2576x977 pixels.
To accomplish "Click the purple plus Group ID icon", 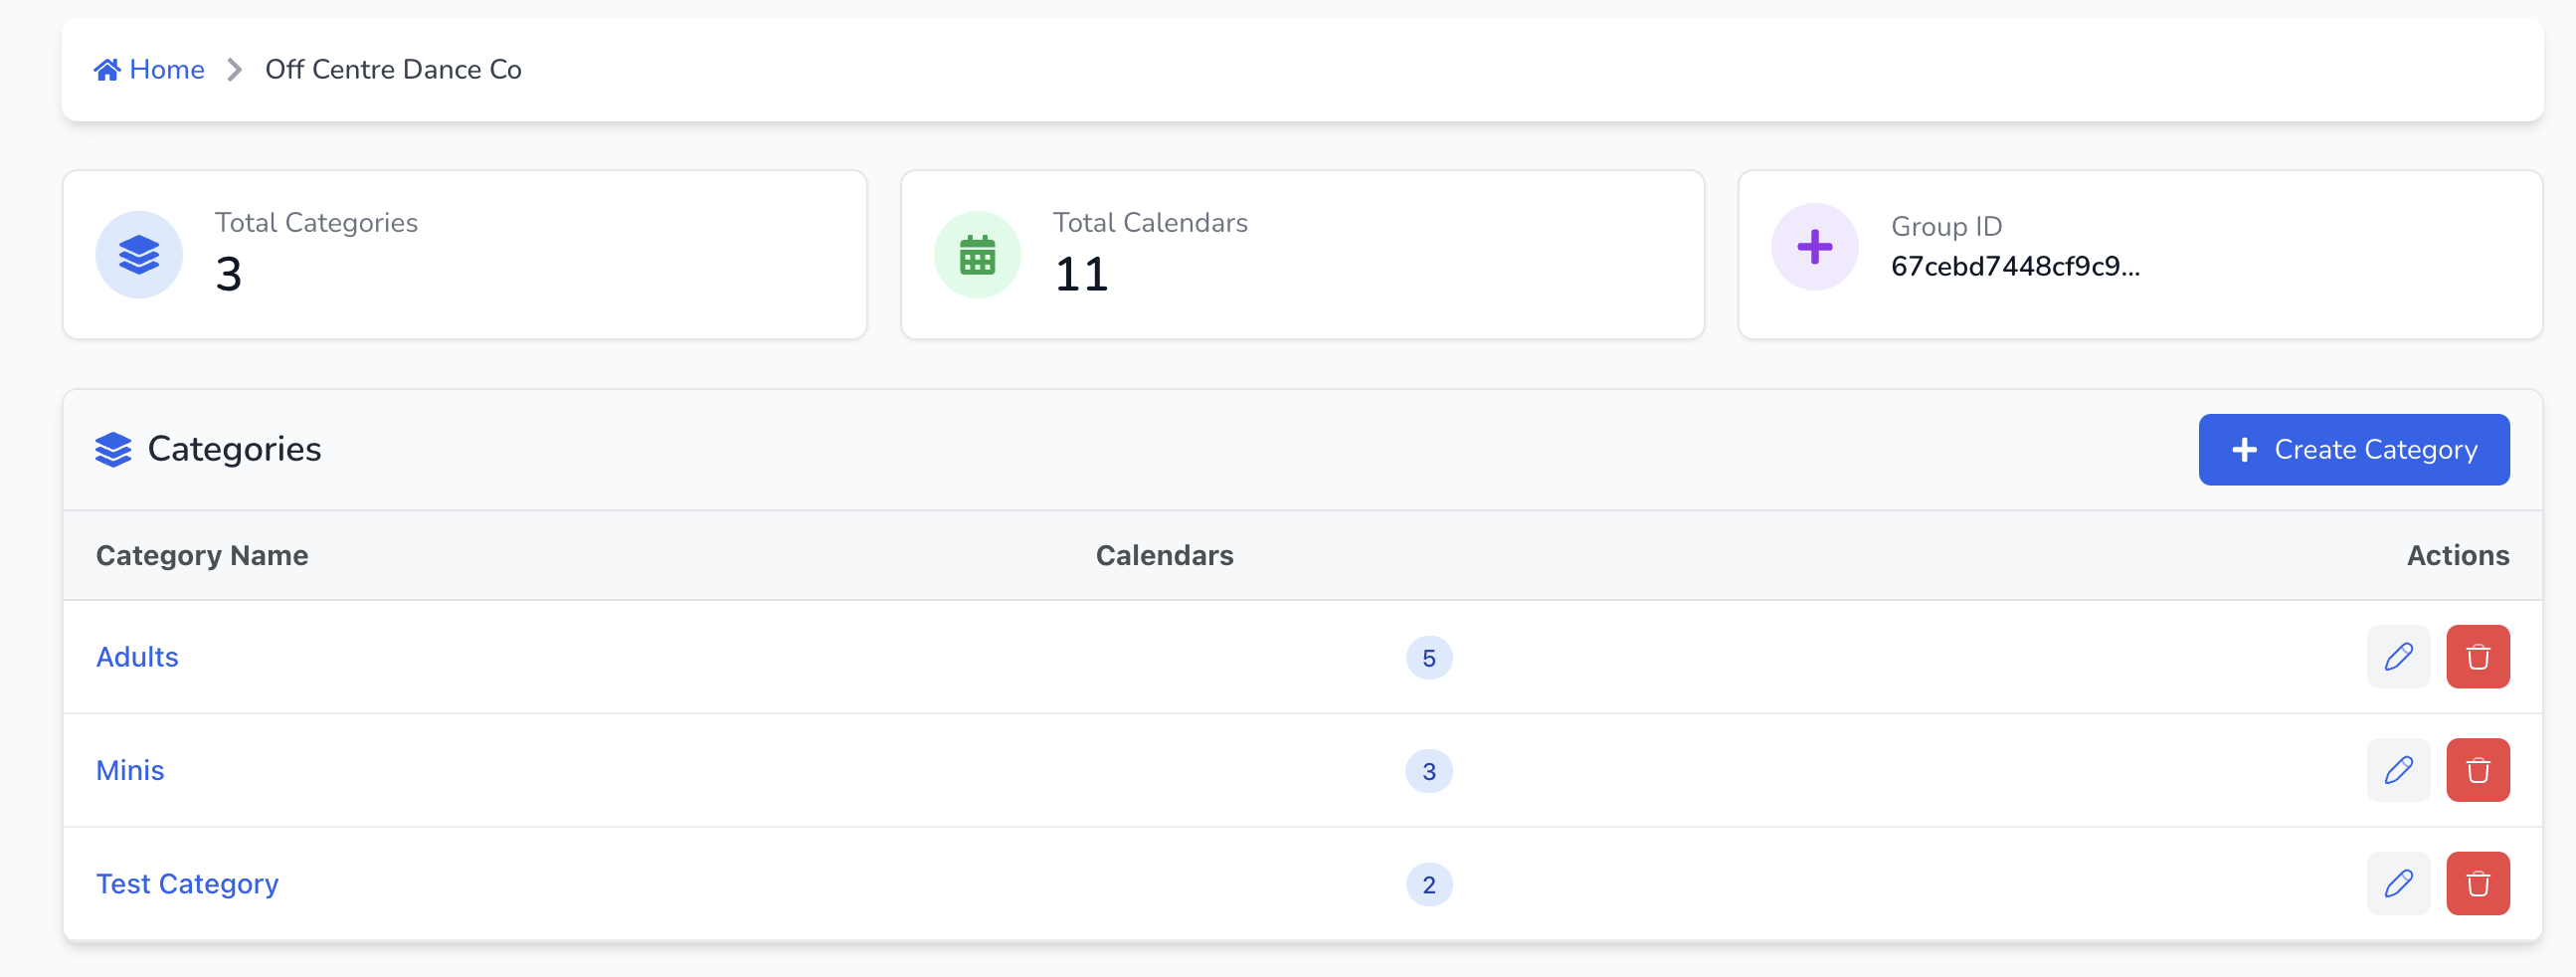I will tap(1814, 247).
